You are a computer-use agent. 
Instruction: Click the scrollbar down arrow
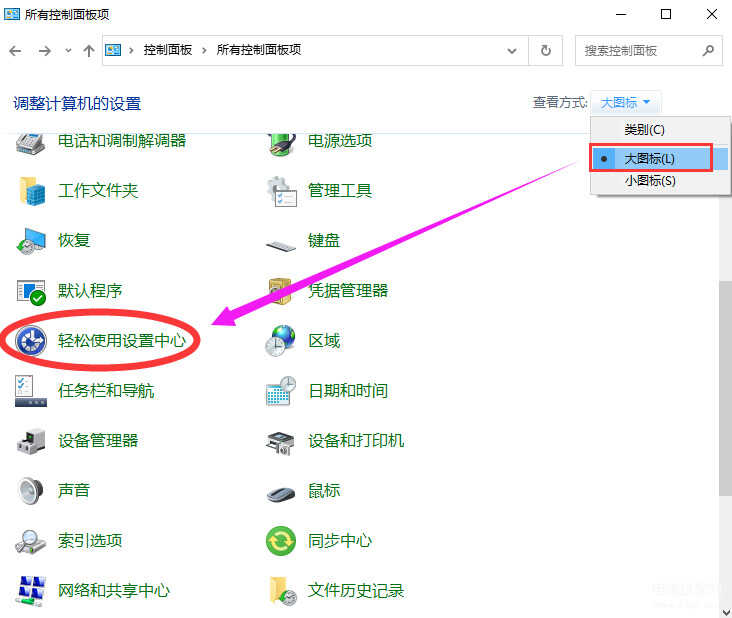click(x=725, y=612)
